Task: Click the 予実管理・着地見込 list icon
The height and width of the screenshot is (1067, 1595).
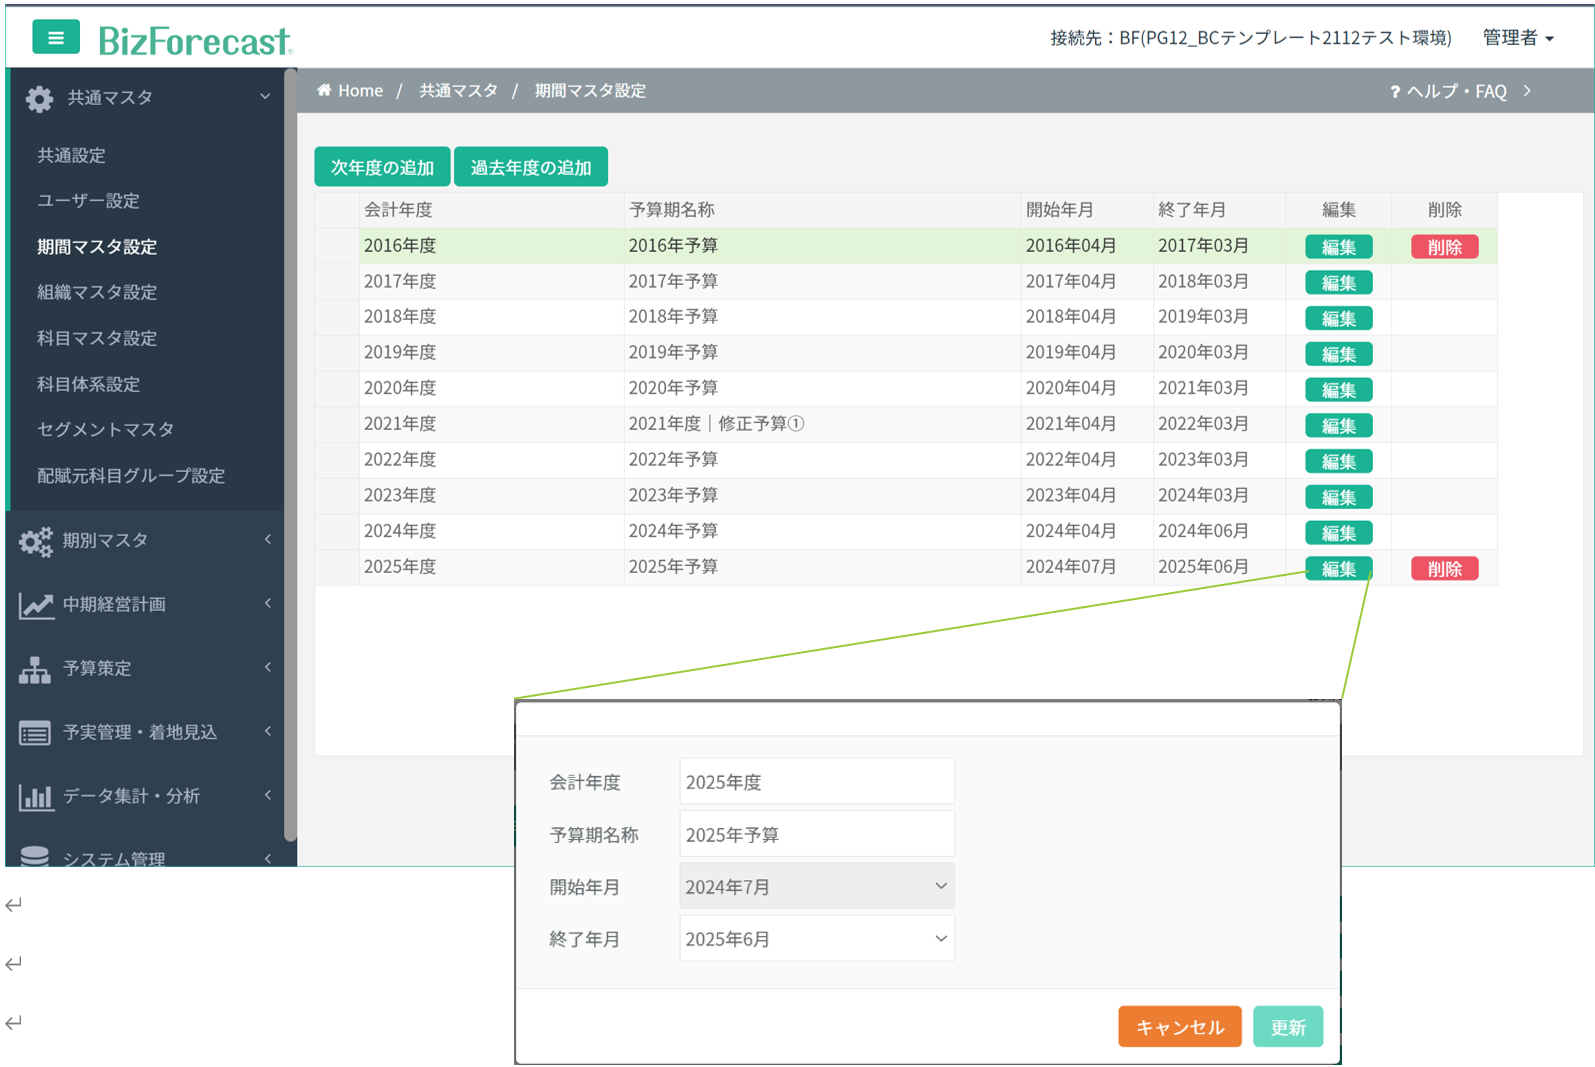Action: pos(35,733)
